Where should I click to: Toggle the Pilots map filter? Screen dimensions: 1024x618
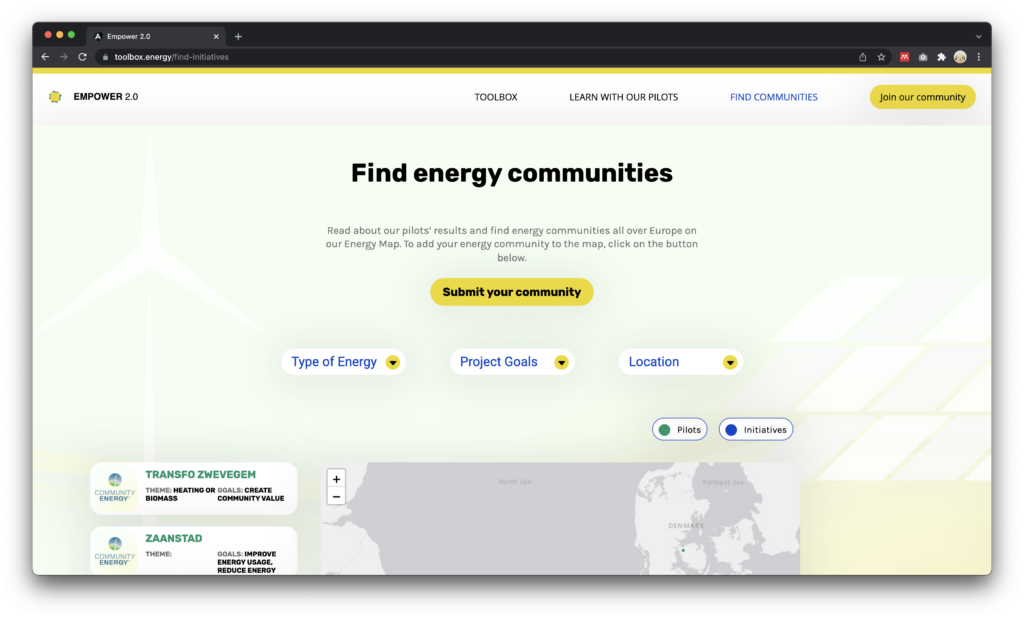[x=679, y=428]
